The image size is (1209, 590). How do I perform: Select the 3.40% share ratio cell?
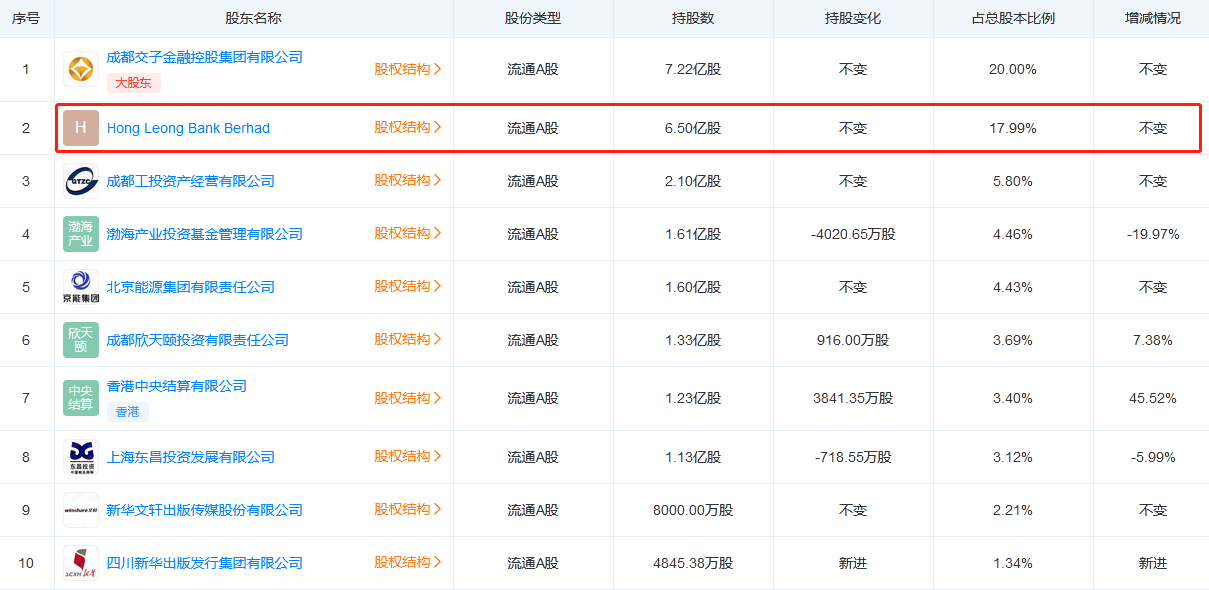point(1013,398)
